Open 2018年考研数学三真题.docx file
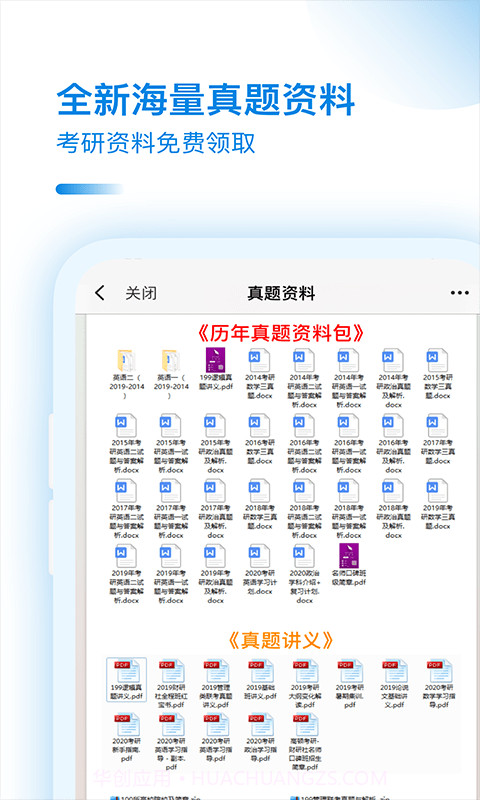The width and height of the screenshot is (480, 800). click(260, 504)
